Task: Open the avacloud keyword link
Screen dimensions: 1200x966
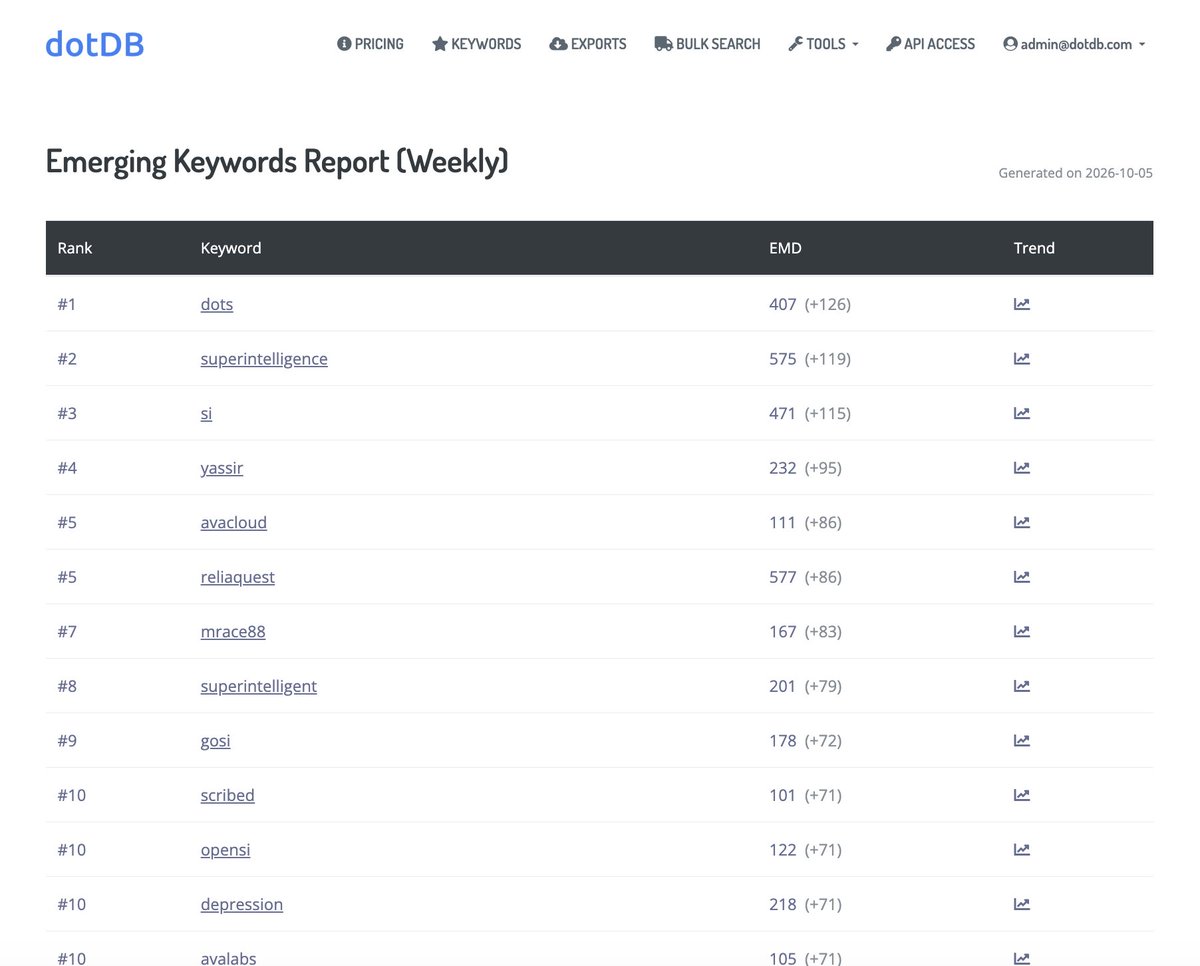Action: pyautogui.click(x=234, y=522)
